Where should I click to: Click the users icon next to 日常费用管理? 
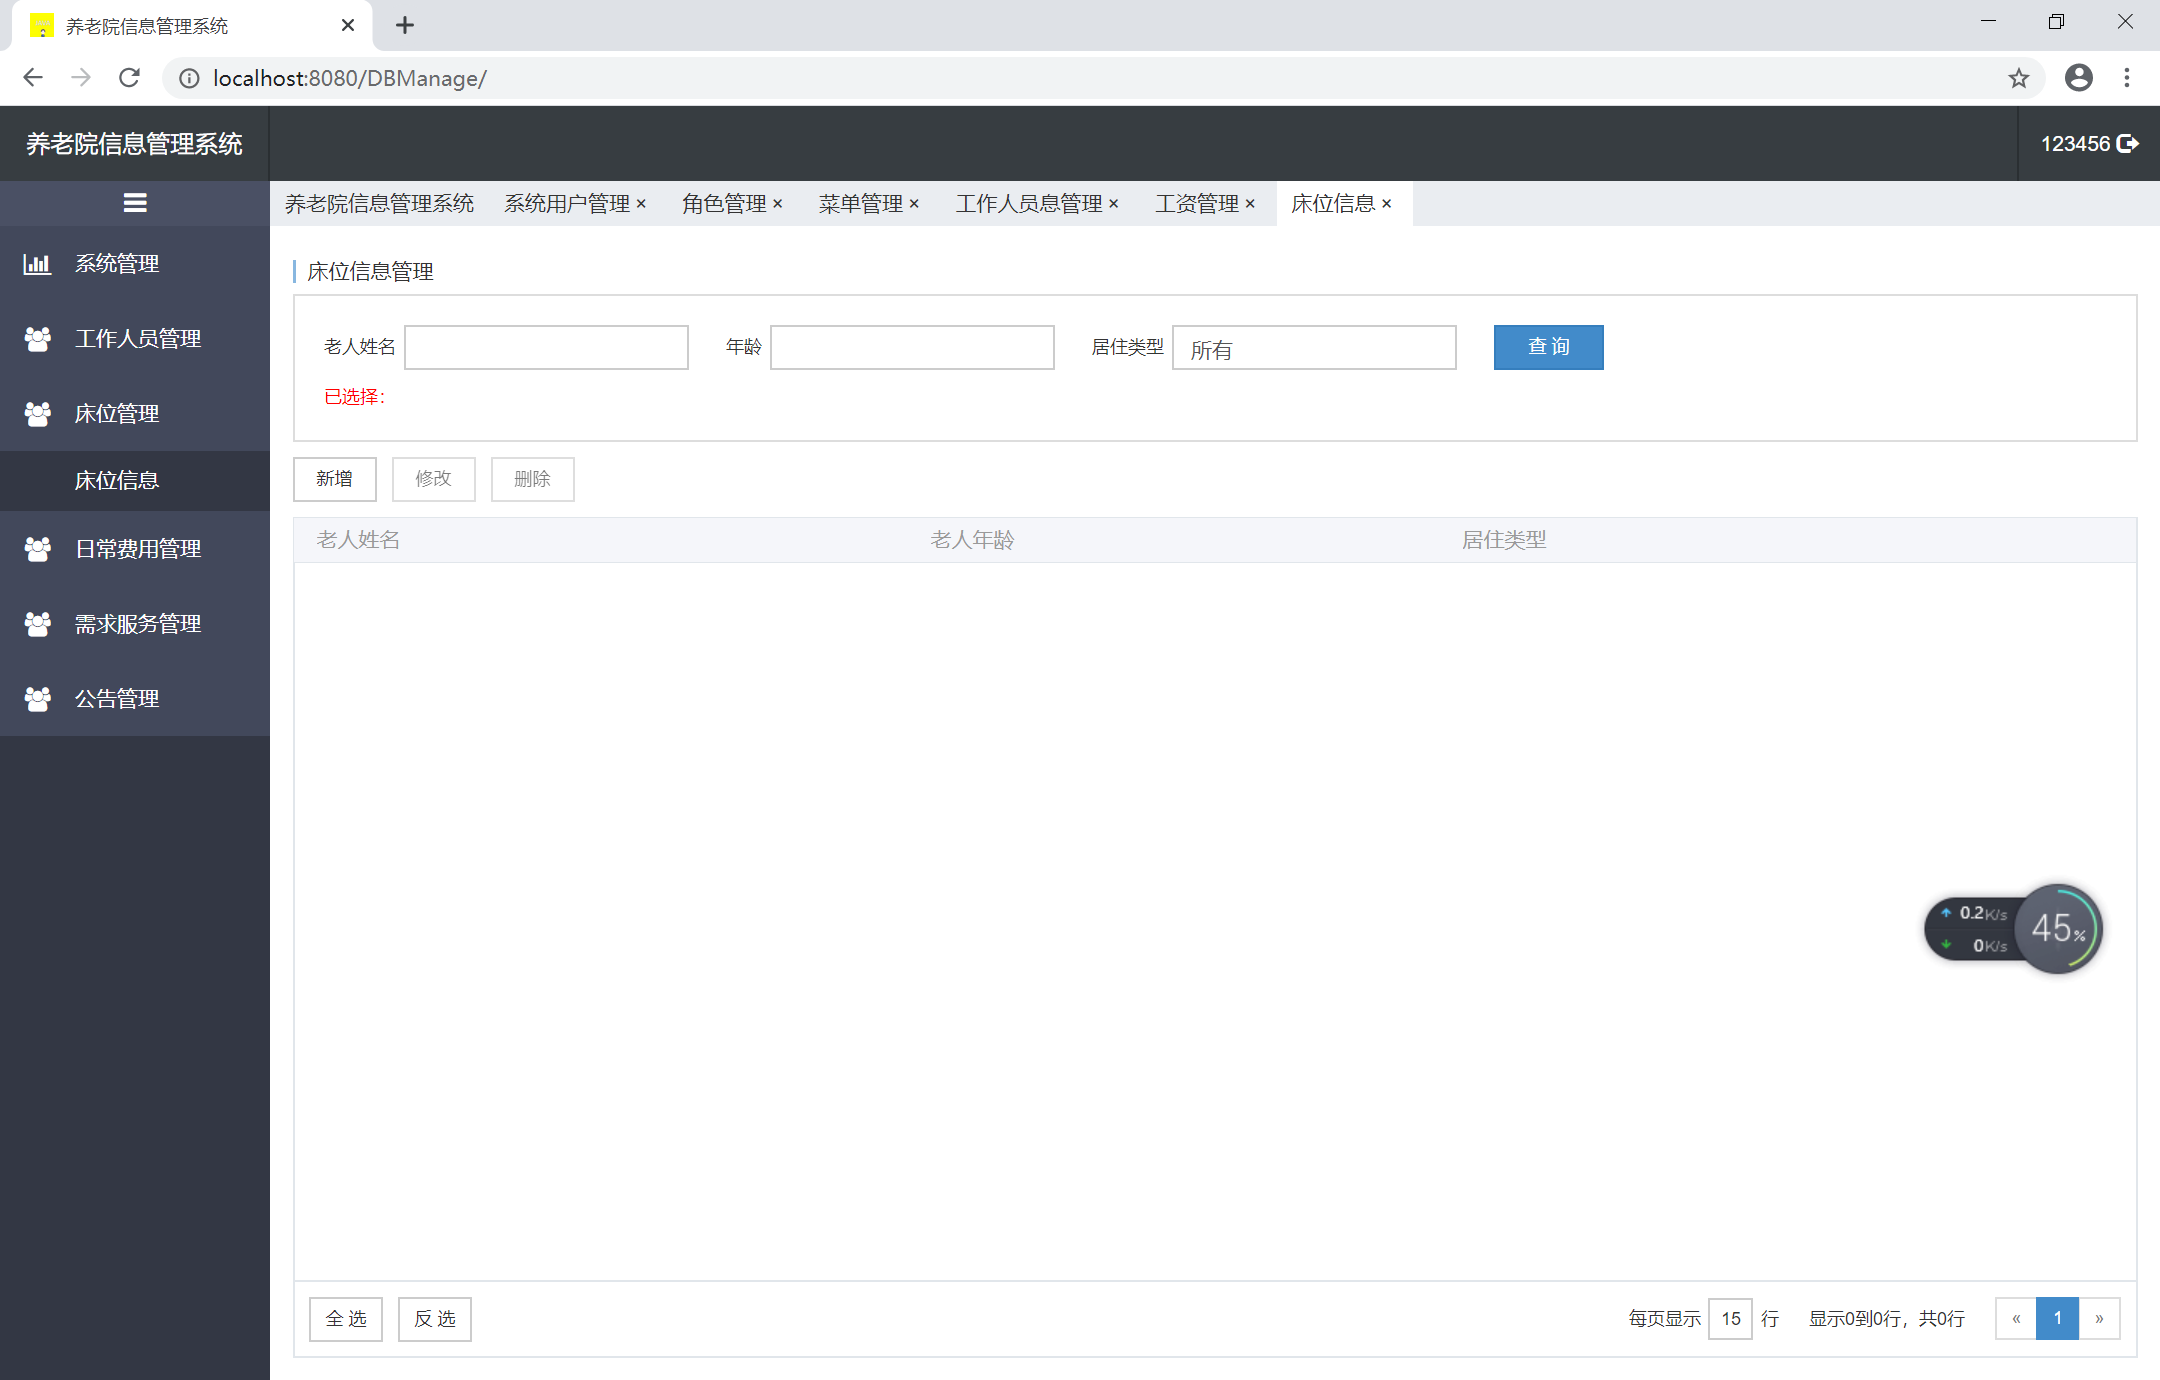click(x=38, y=549)
